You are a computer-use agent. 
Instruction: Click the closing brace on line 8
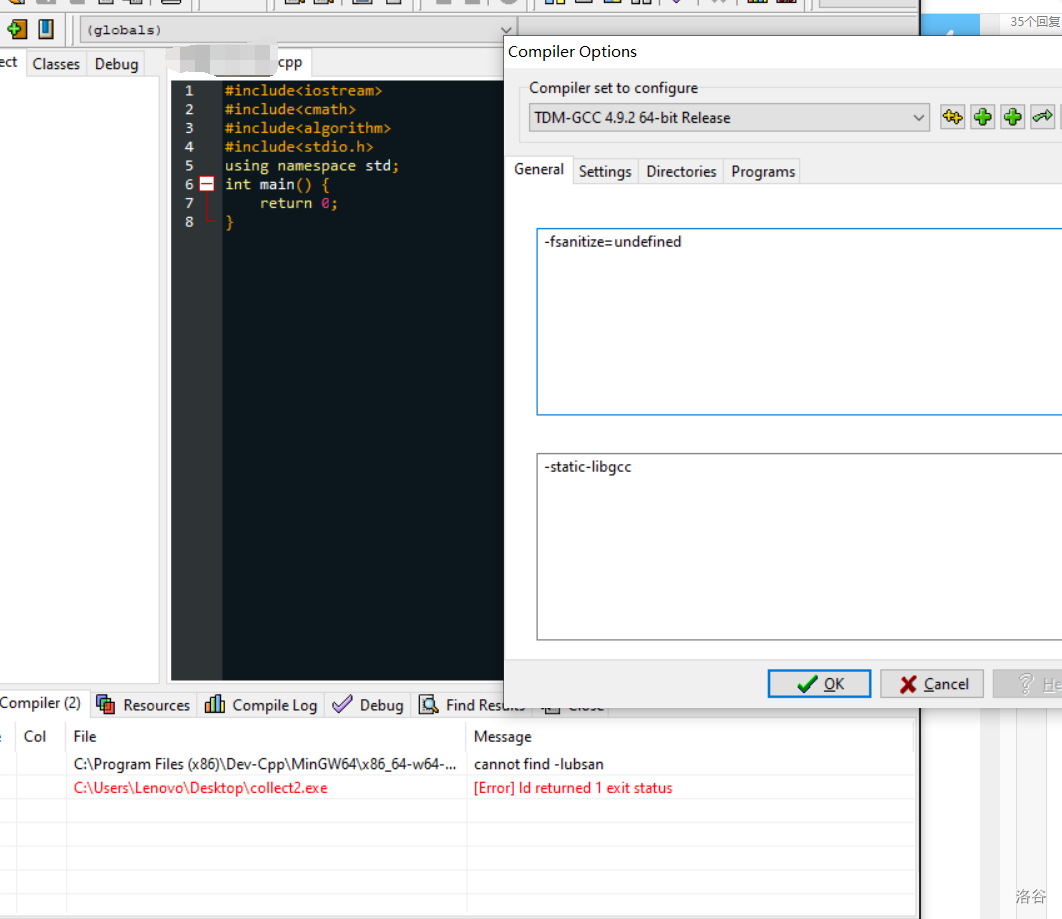pyautogui.click(x=230, y=222)
